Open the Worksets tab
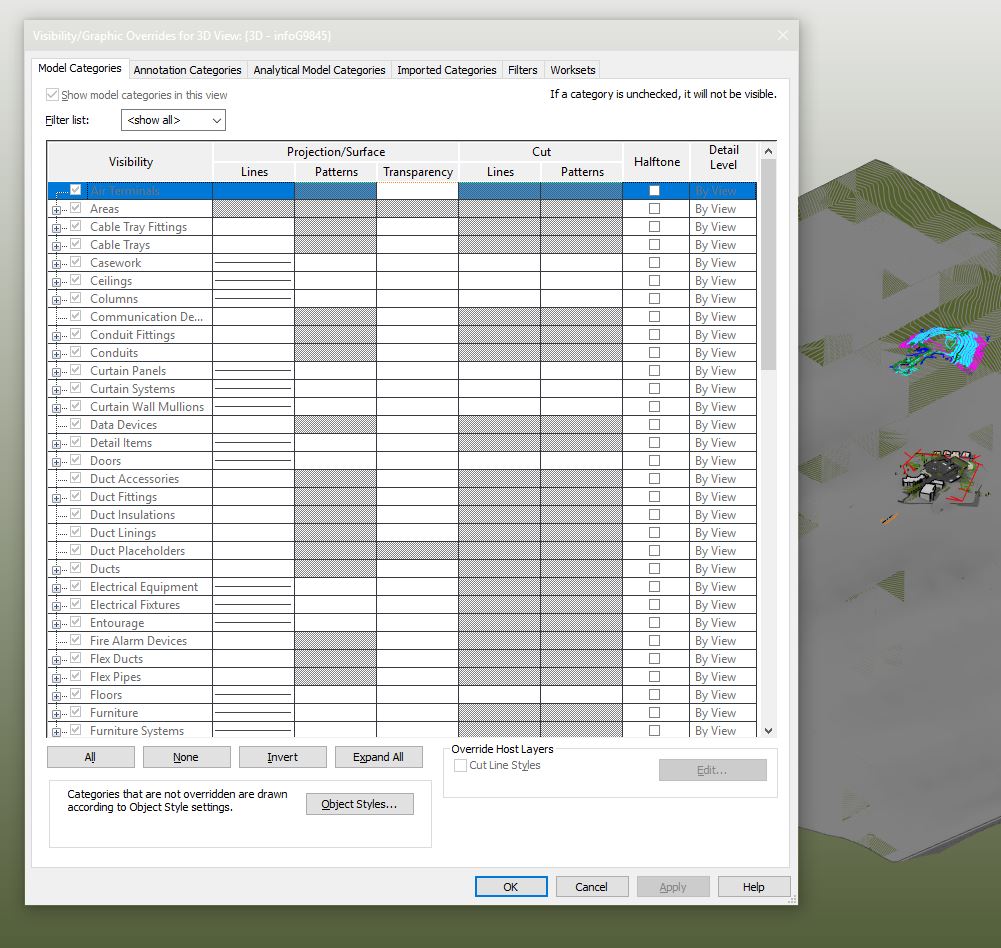Screen dimensions: 1001x948 [x=573, y=70]
